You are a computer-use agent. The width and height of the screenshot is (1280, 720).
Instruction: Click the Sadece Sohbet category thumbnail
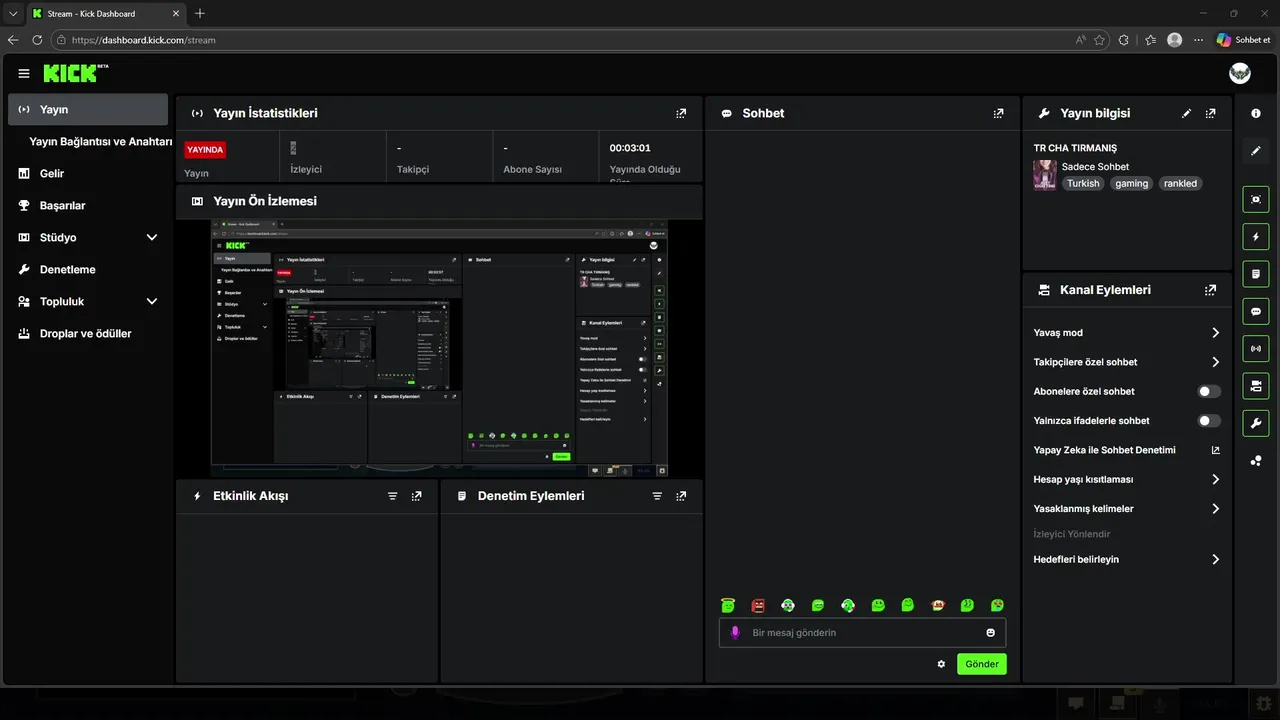(1045, 175)
